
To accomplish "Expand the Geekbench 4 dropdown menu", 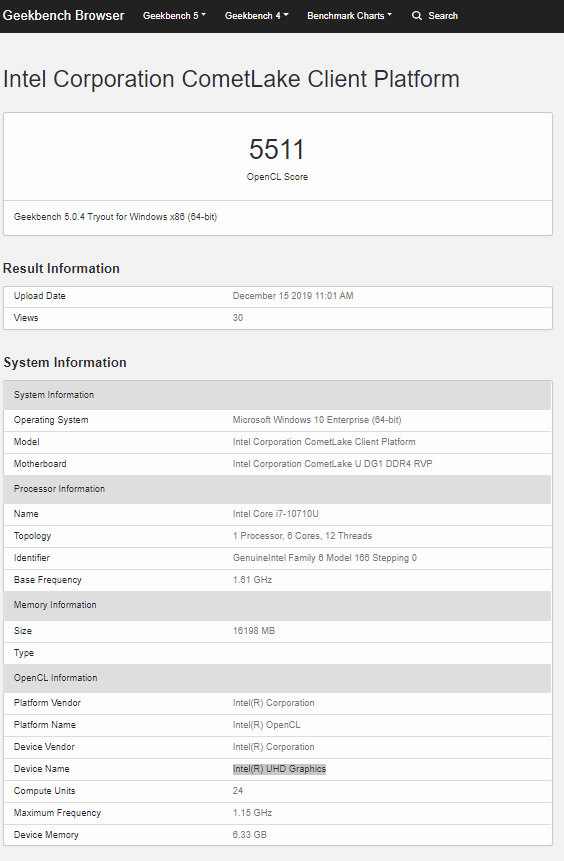I will pos(256,16).
